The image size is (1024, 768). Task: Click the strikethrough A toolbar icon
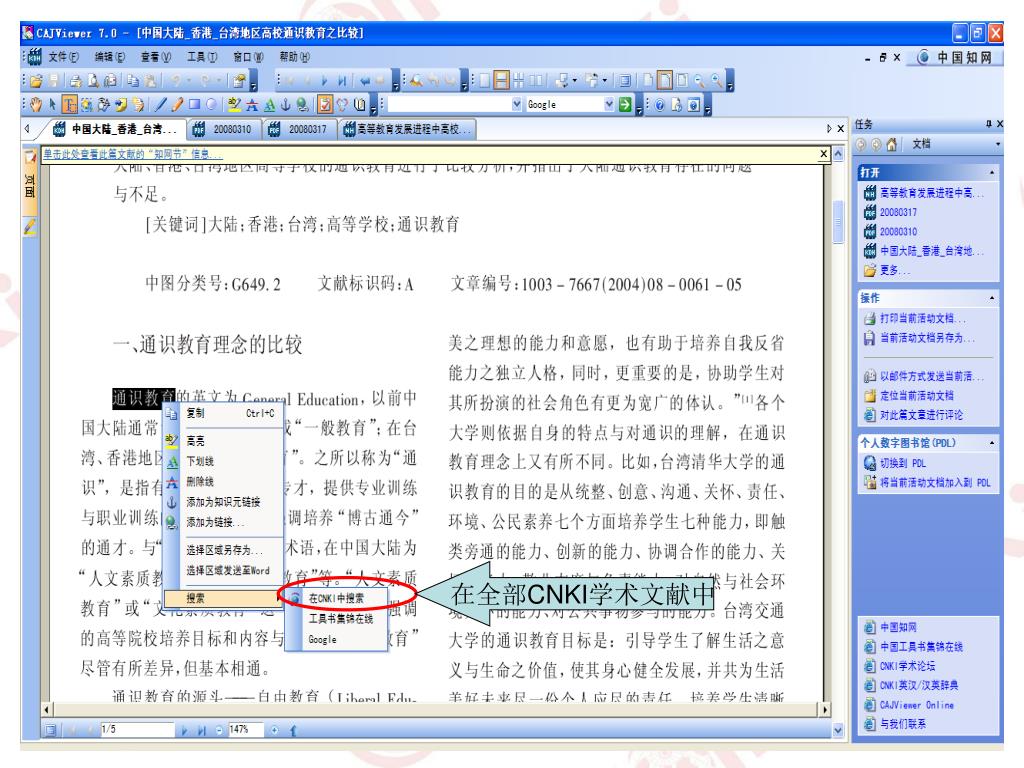252,104
